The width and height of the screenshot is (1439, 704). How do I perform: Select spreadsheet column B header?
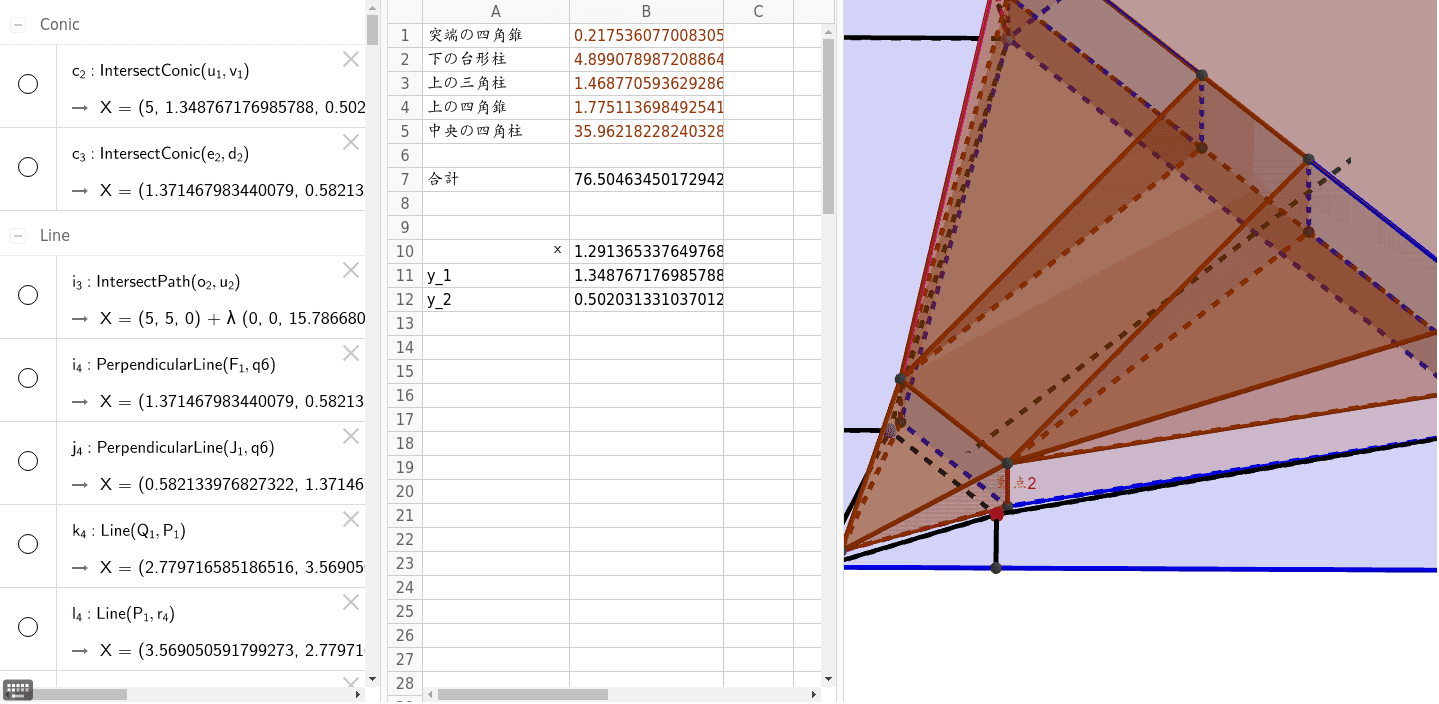coord(646,12)
